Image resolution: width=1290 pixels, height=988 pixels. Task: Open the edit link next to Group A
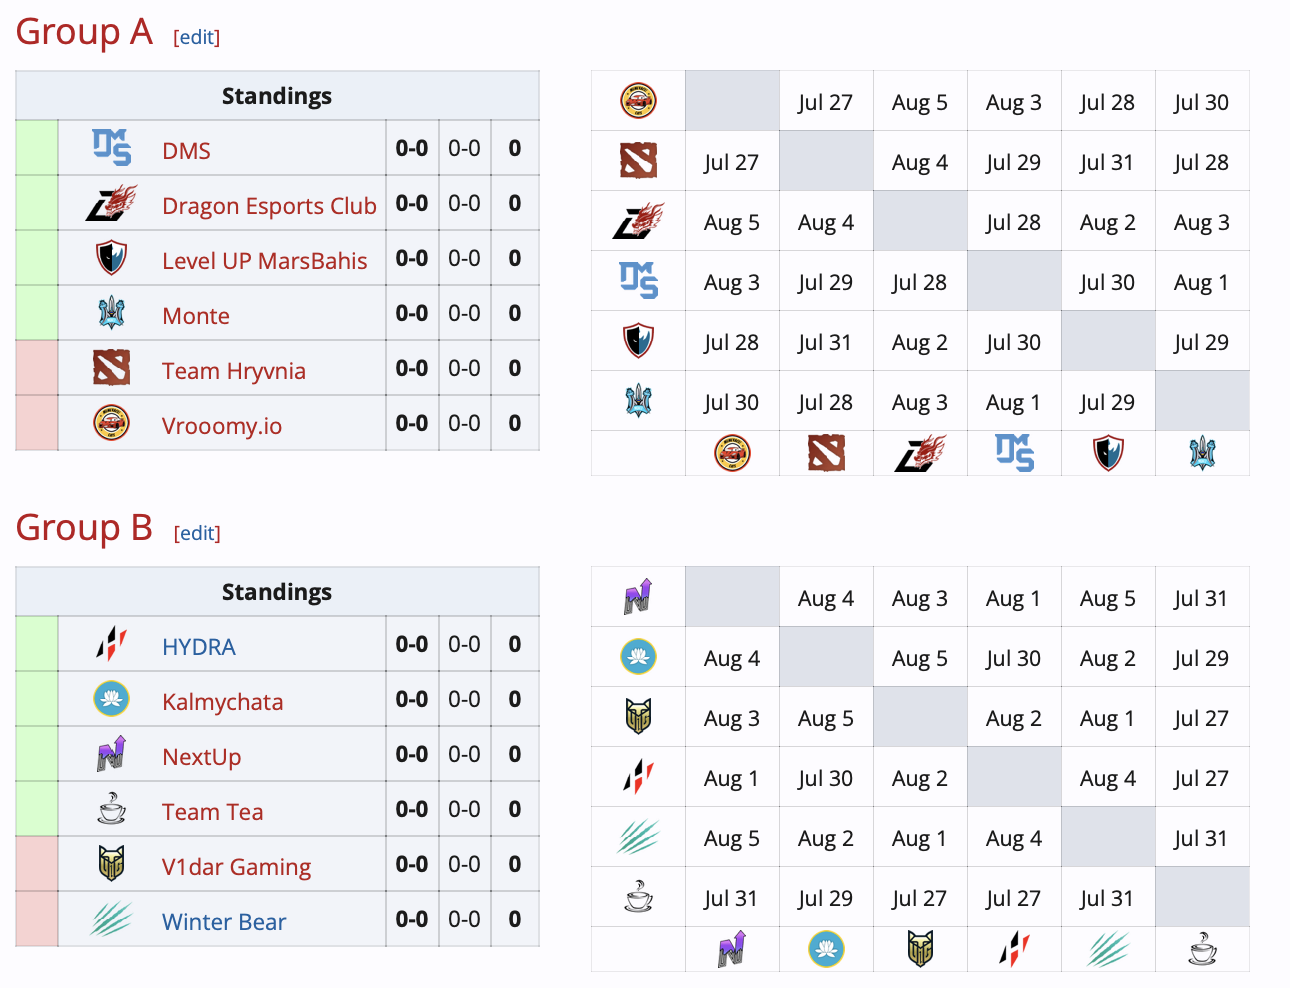pos(196,37)
